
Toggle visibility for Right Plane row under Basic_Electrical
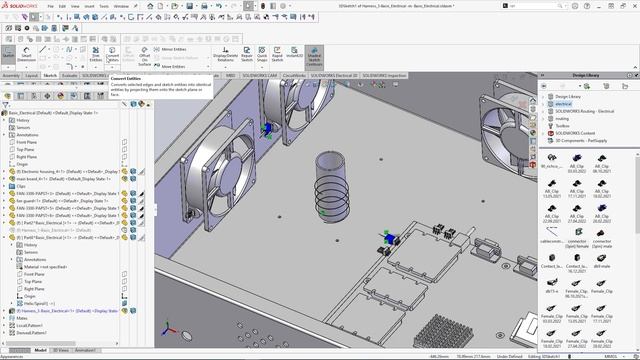pyautogui.click(x=124, y=157)
